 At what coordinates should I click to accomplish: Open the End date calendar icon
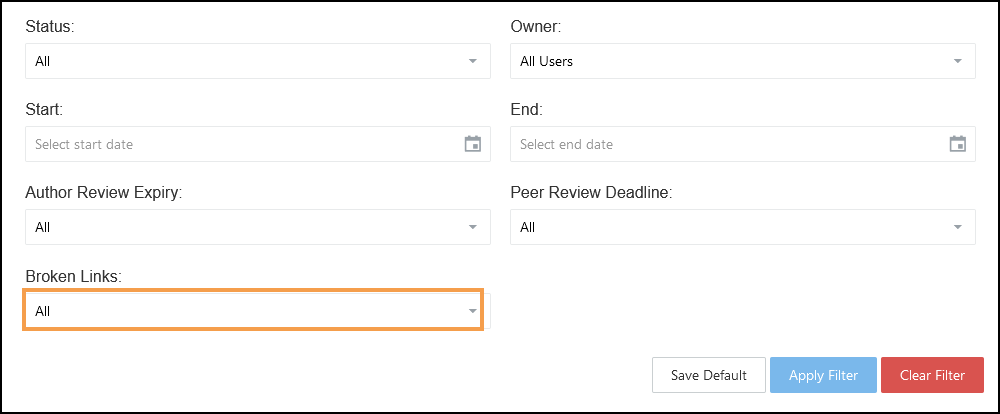[x=957, y=144]
